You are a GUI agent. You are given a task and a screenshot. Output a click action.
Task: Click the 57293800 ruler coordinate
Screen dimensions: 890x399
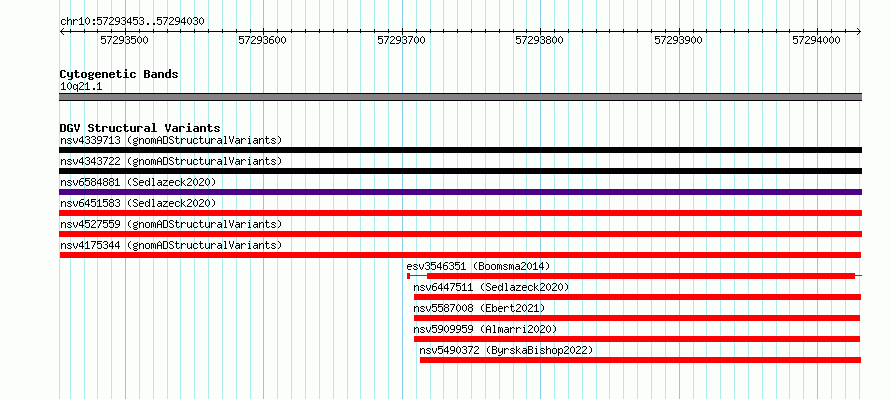[x=539, y=40]
